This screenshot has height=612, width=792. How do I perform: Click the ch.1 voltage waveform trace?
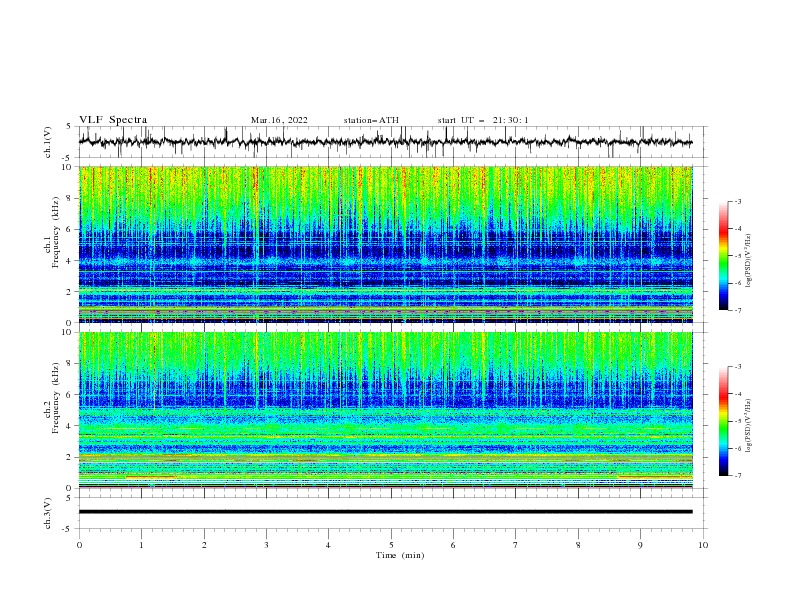(x=385, y=142)
